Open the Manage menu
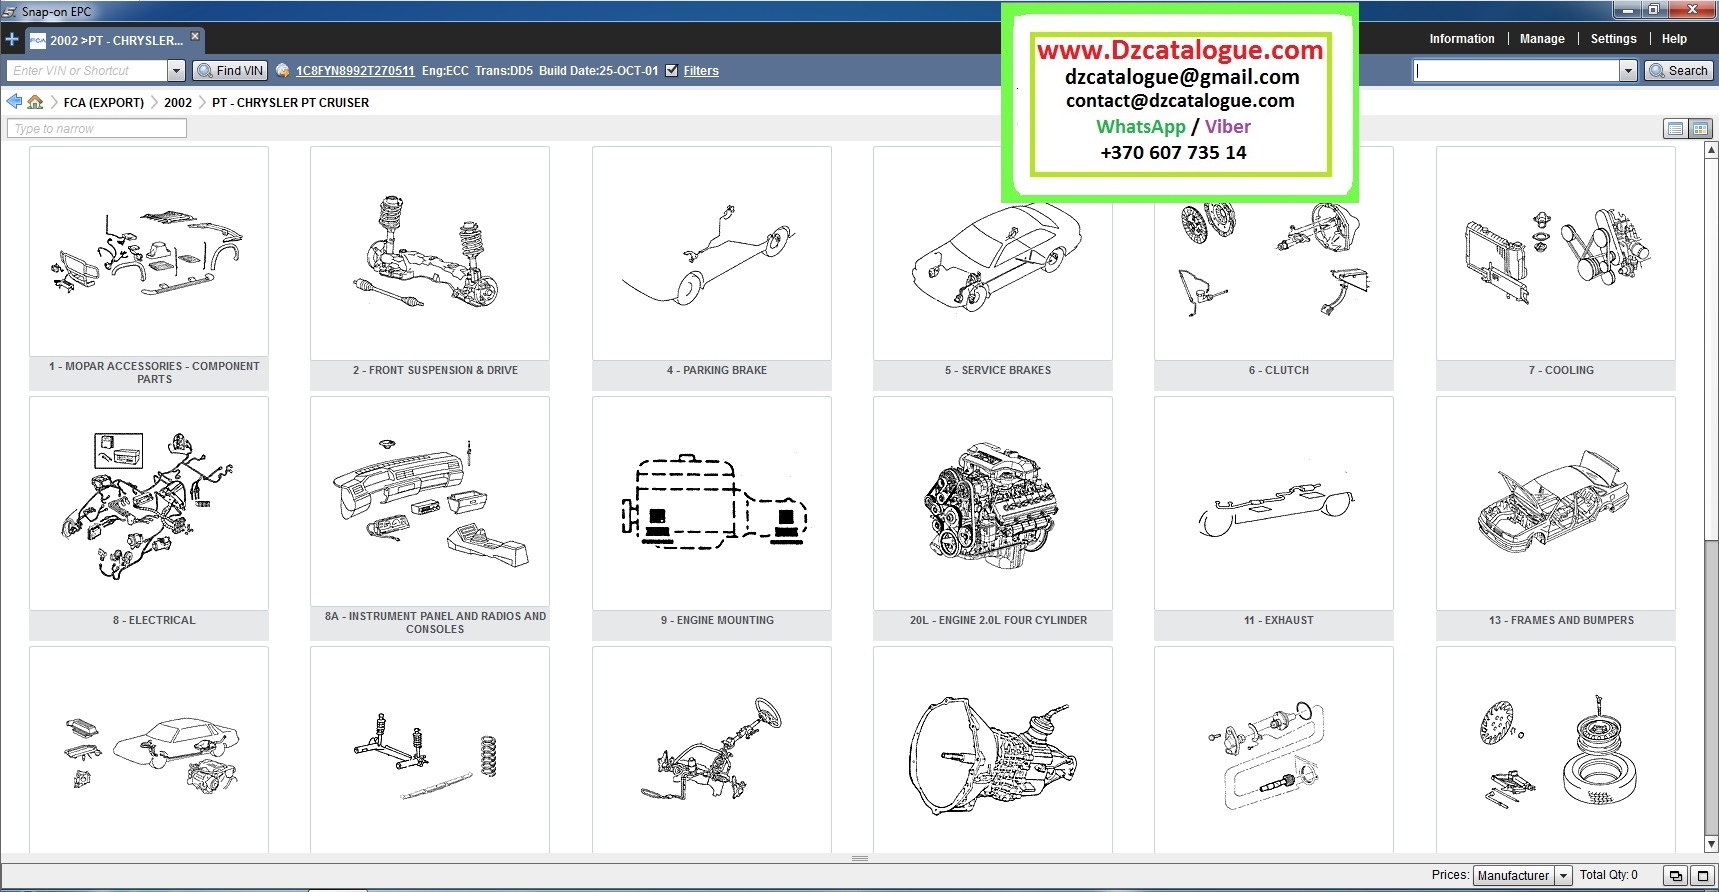1719x892 pixels. coord(1542,39)
